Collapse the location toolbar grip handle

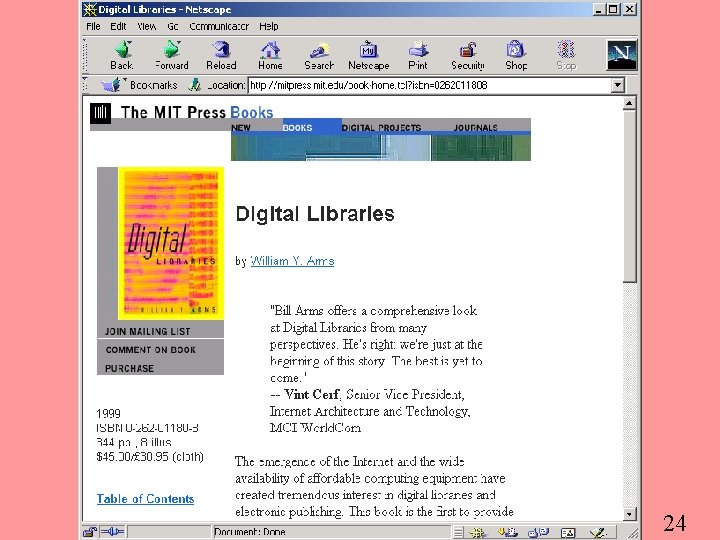point(85,85)
